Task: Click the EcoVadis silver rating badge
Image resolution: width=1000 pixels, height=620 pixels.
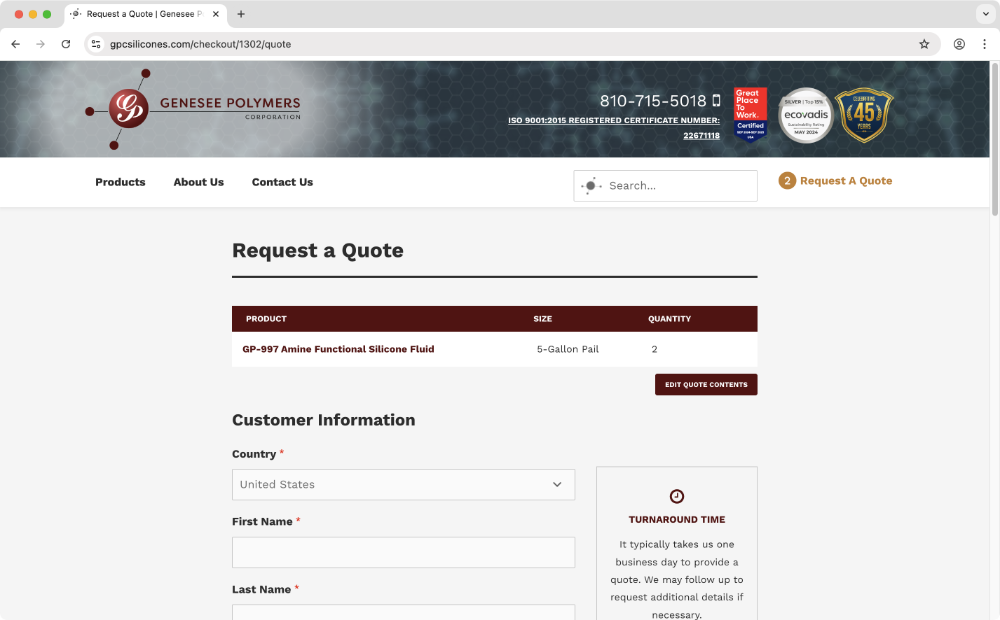Action: point(805,116)
